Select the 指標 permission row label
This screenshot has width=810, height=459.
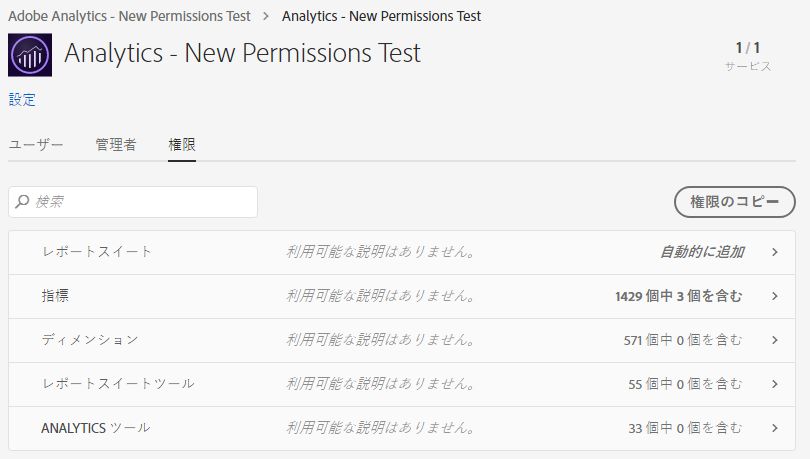click(55, 296)
